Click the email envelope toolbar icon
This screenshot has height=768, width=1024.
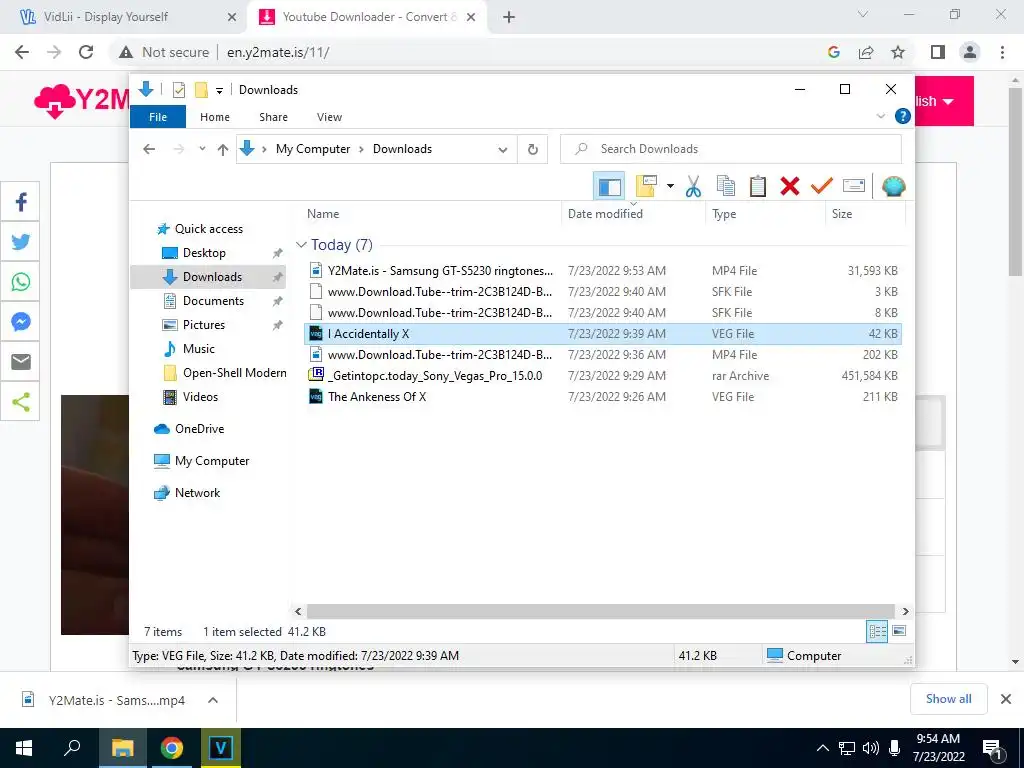tap(854, 186)
